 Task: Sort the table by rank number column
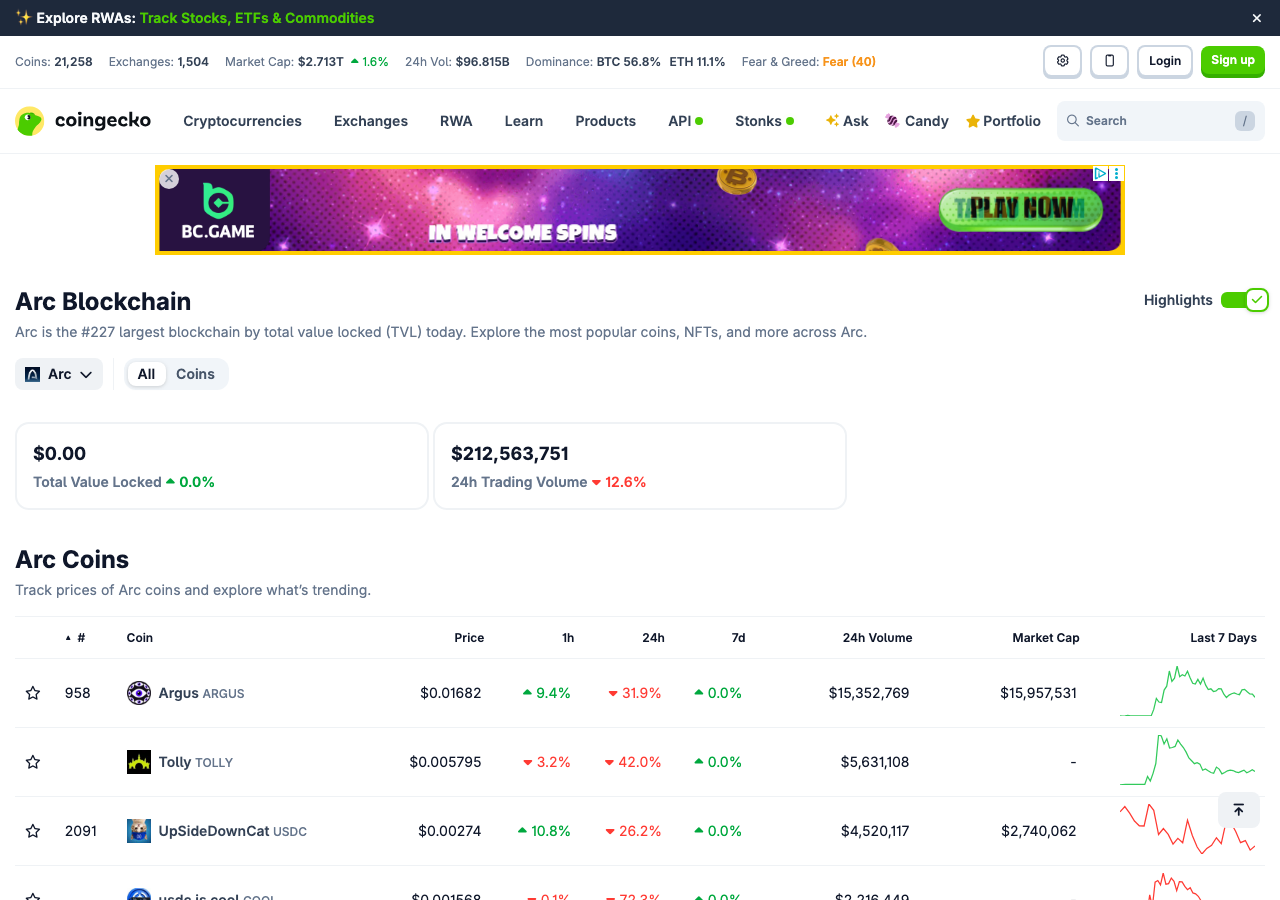(75, 638)
